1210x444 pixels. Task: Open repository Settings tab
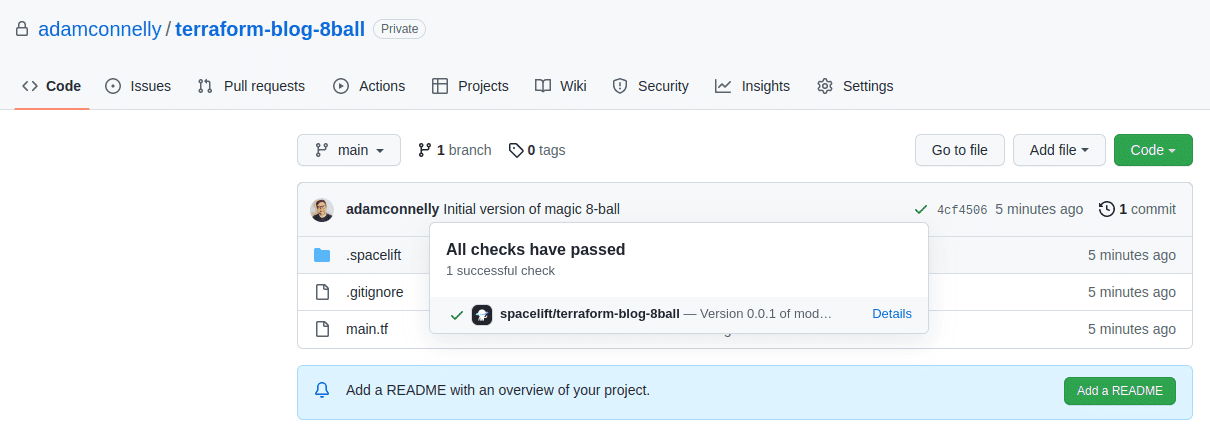[x=855, y=86]
